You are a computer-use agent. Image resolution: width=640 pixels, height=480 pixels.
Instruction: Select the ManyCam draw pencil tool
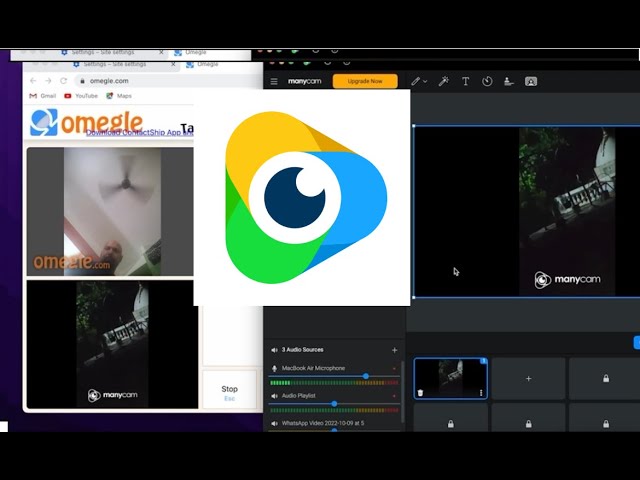[x=415, y=82]
